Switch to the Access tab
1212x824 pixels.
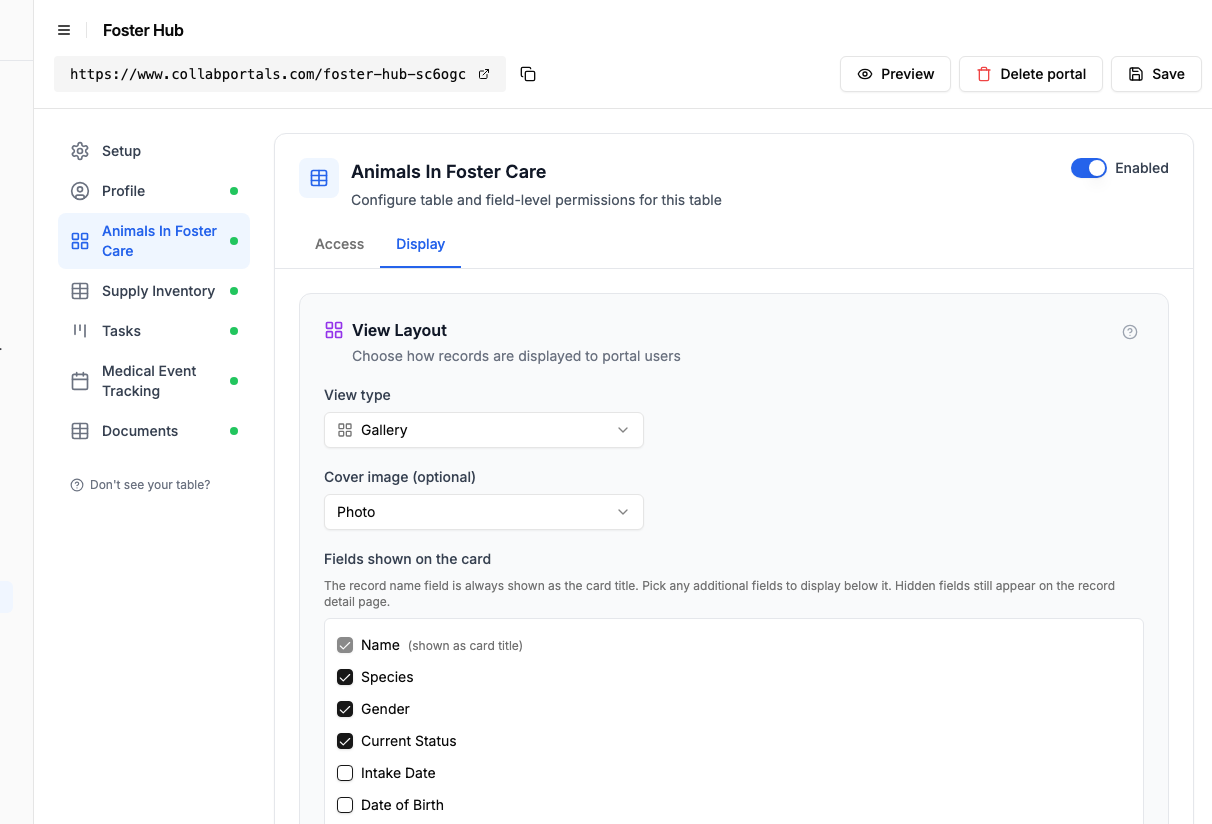coord(340,244)
